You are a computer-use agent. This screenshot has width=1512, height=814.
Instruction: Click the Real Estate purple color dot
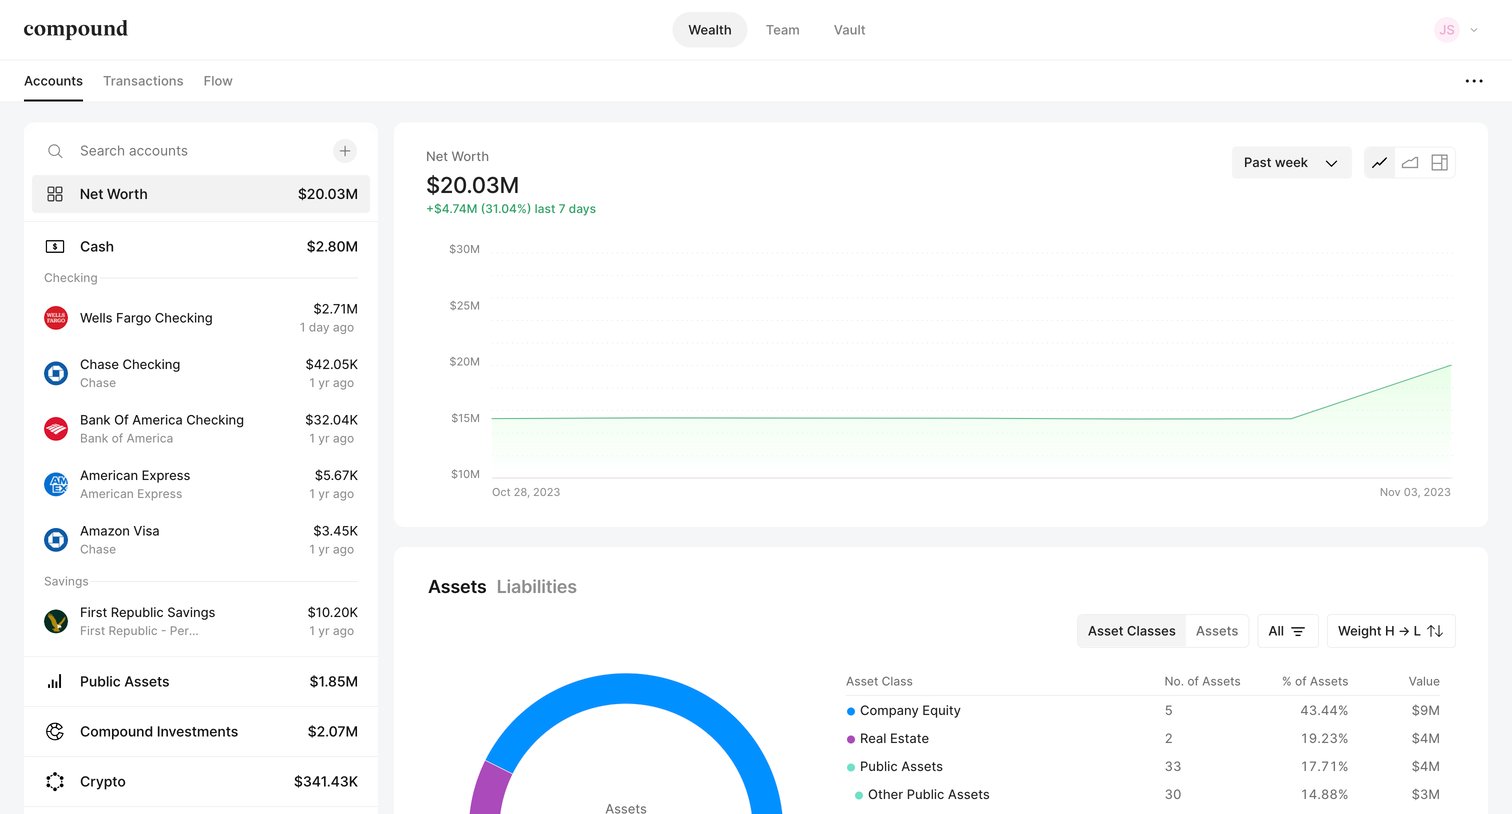[851, 739]
